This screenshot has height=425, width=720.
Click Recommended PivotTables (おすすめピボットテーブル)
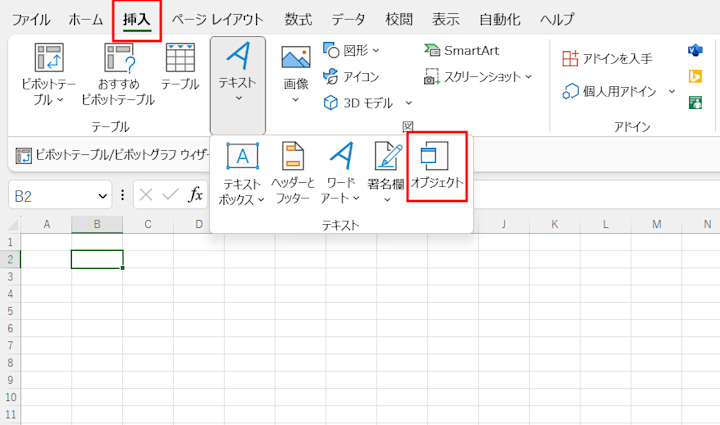point(118,74)
